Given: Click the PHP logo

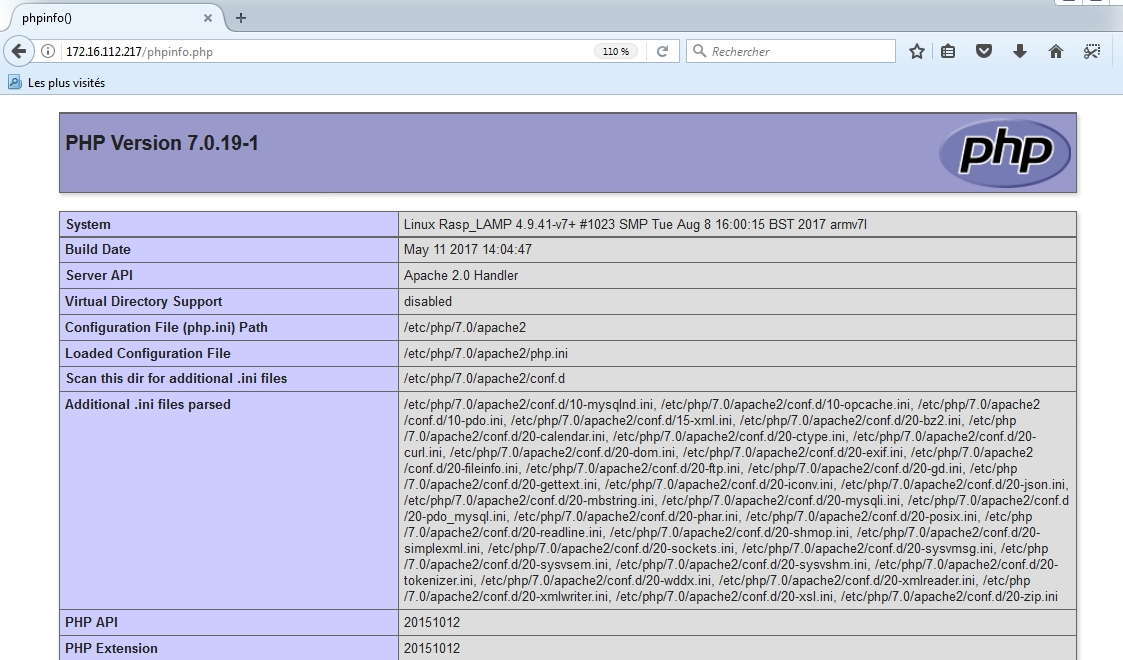Looking at the screenshot, I should tap(1005, 152).
